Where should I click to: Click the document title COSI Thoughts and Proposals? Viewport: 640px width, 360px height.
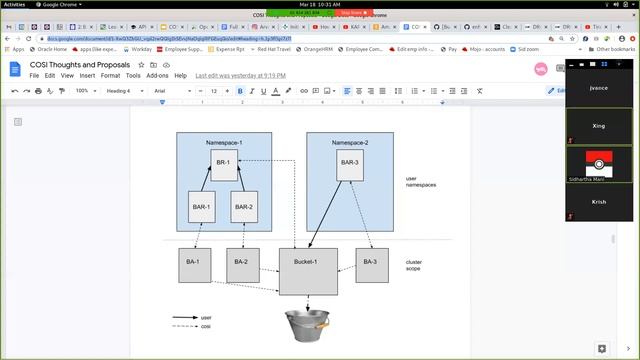pos(80,65)
